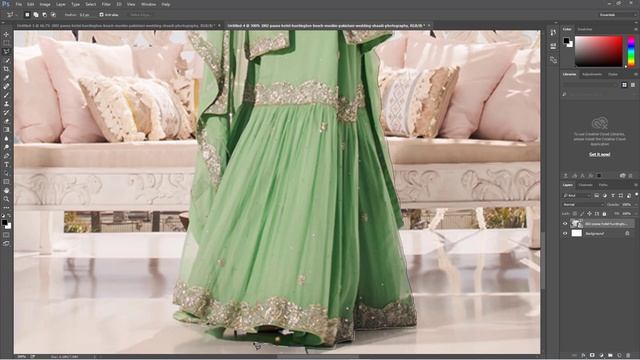Open the Color panel flyout menu
The height and width of the screenshot is (360, 640).
[636, 29]
